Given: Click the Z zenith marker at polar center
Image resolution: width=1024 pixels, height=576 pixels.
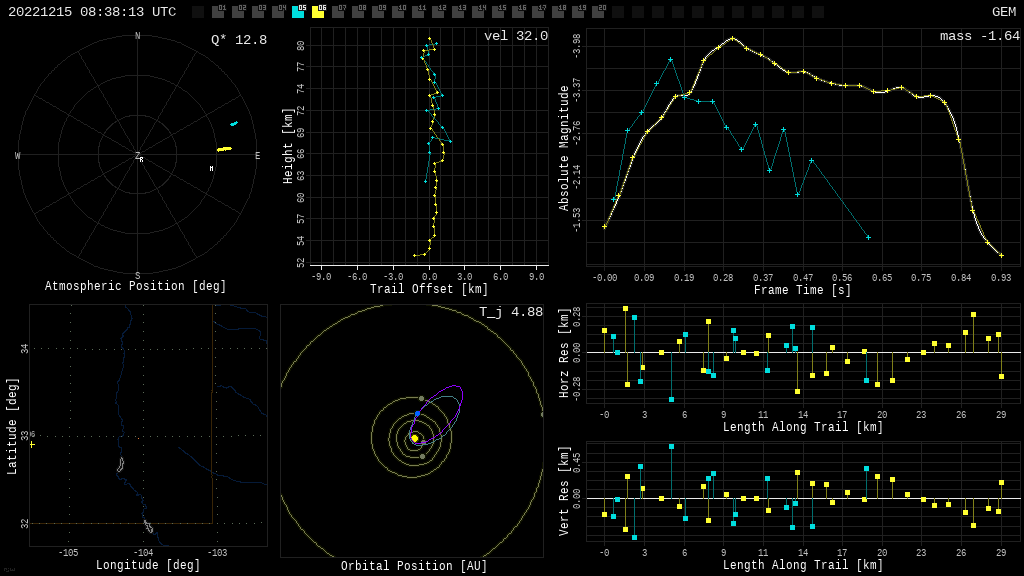Looking at the screenshot, I should [x=138, y=156].
